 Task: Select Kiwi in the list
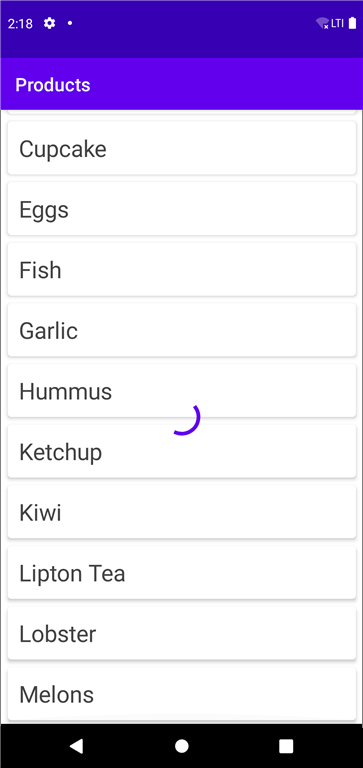[x=182, y=512]
